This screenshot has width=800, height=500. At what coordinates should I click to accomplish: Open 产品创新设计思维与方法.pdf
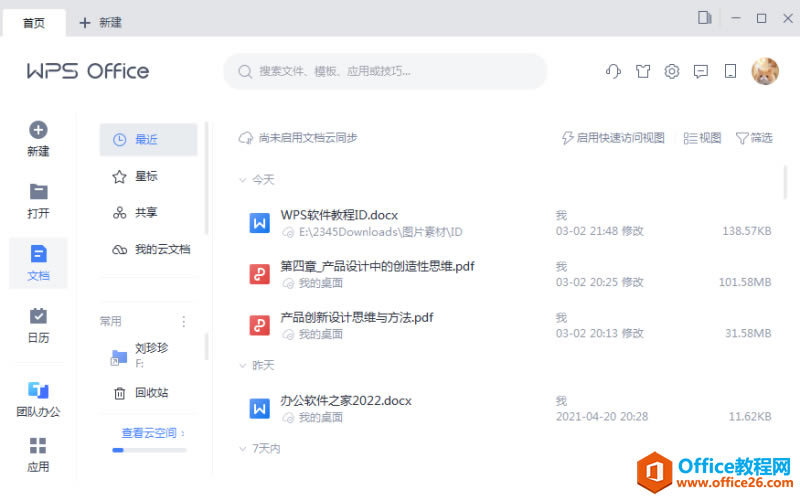tap(357, 317)
